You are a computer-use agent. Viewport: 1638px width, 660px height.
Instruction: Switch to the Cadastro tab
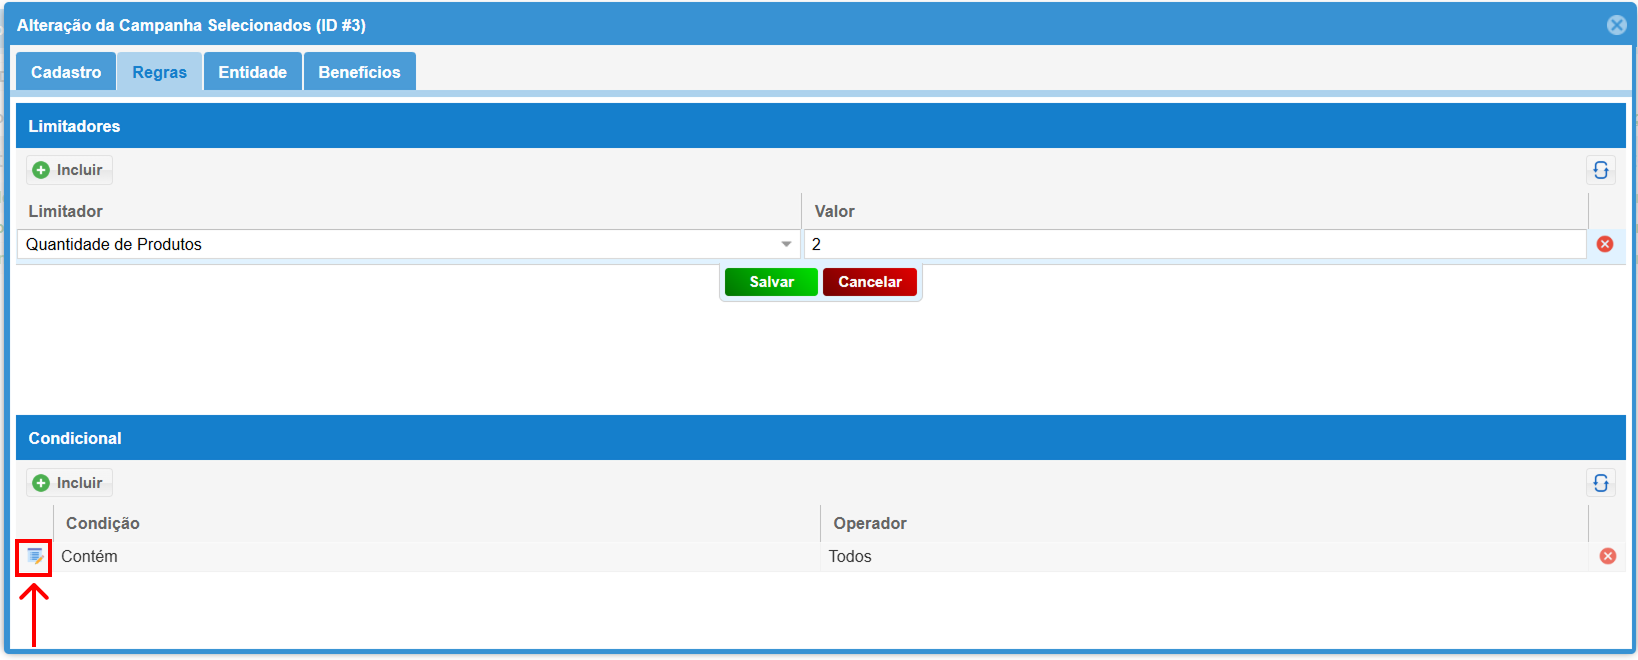click(66, 72)
